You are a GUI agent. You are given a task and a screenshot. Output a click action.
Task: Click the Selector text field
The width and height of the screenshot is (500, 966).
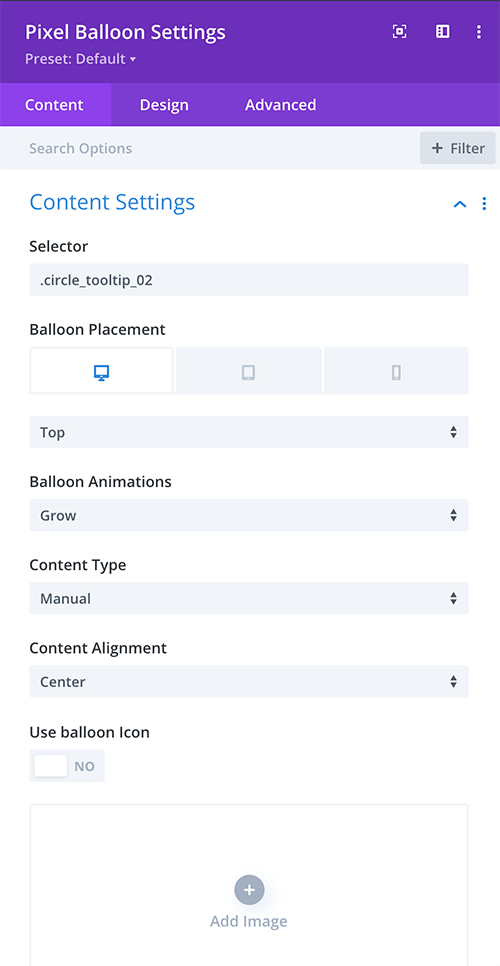249,280
